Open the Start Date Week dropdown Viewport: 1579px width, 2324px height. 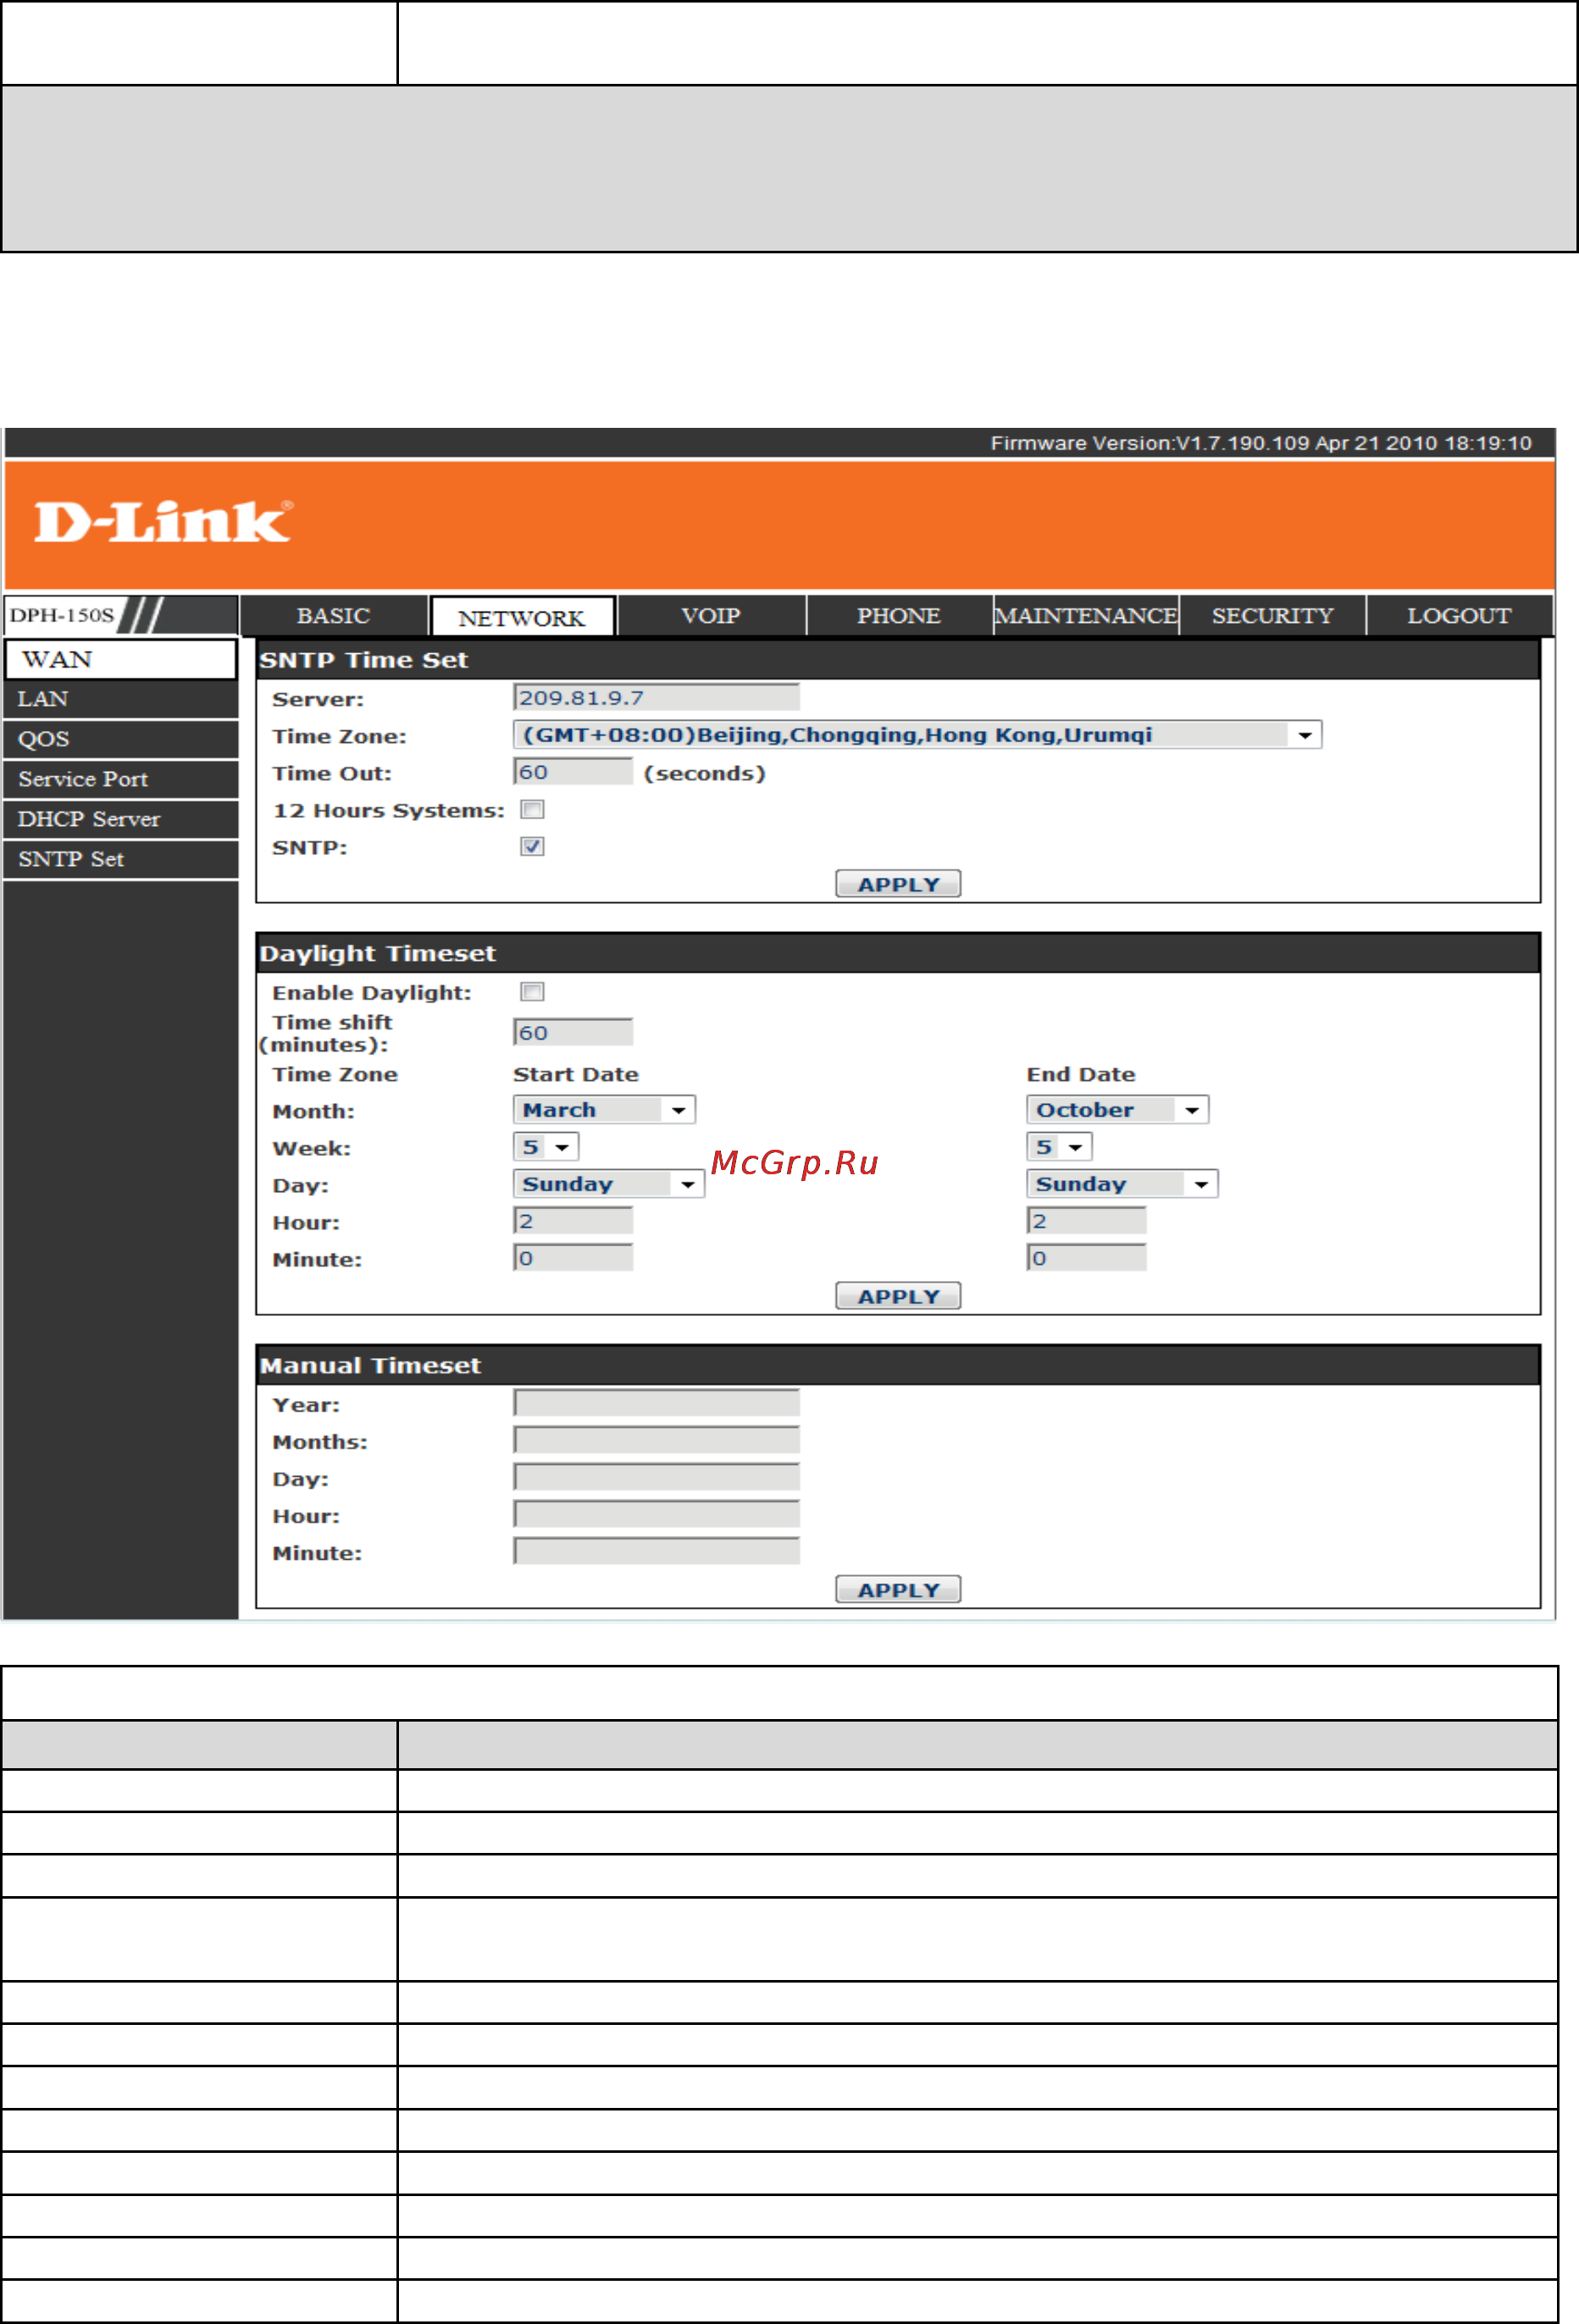[546, 1147]
